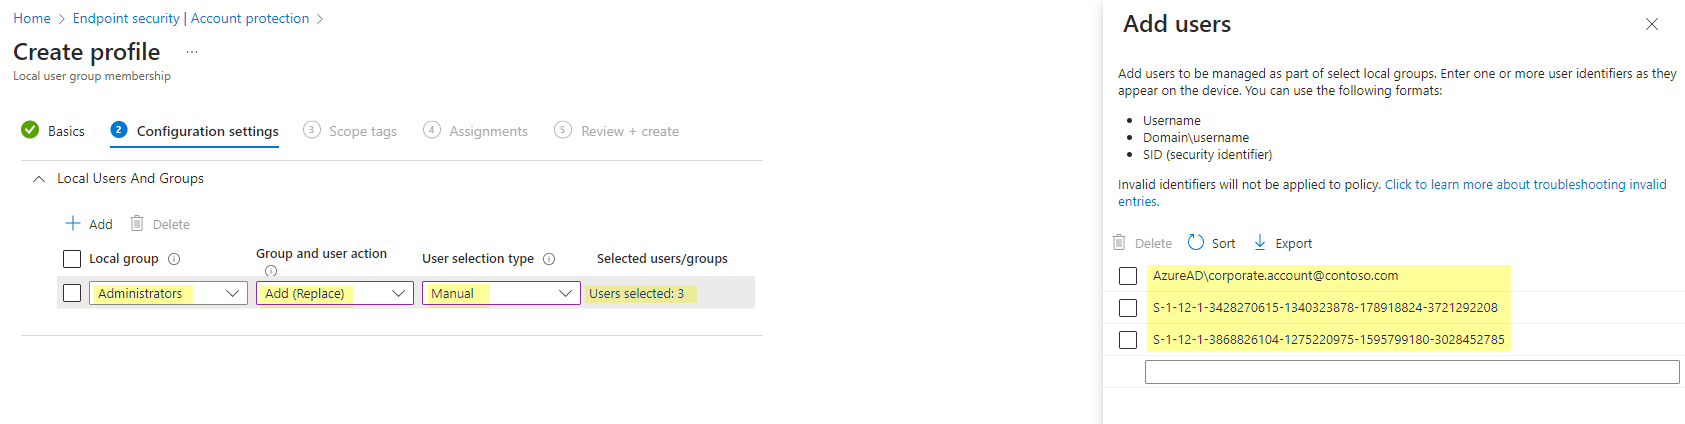The height and width of the screenshot is (424, 1685).
Task: Click the plus Add icon
Action: (x=72, y=223)
